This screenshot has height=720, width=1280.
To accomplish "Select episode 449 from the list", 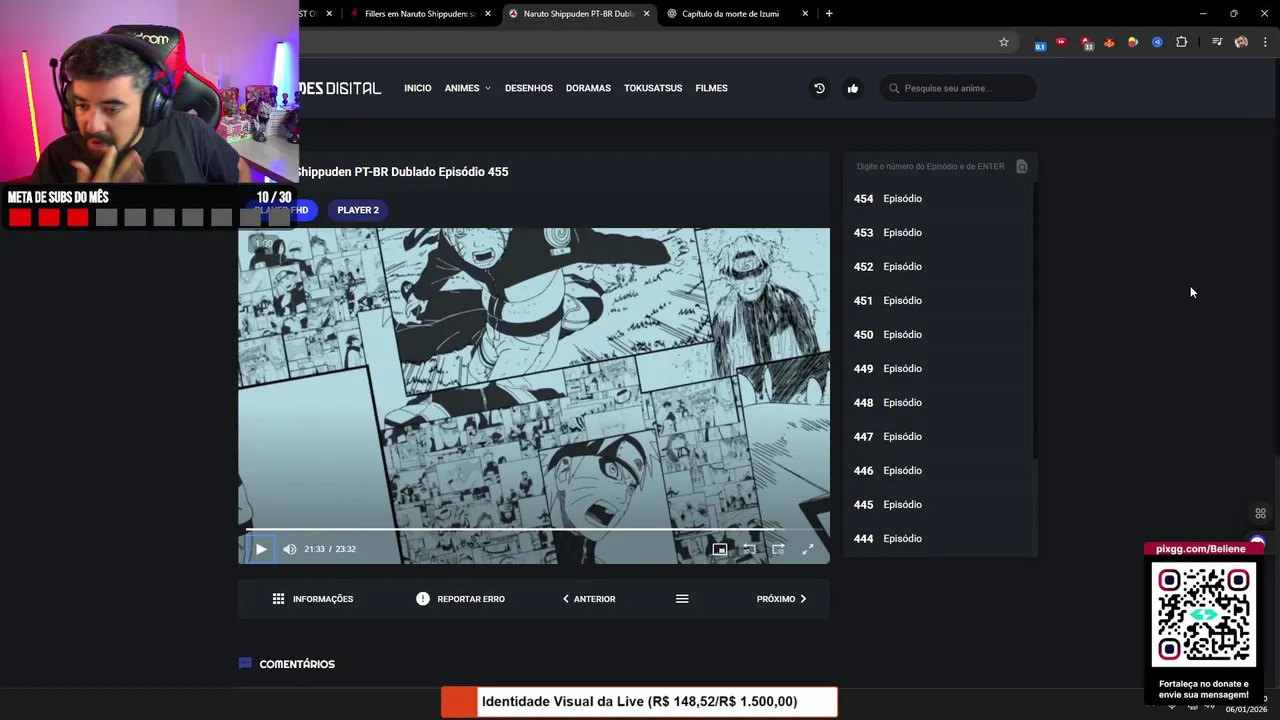I will [x=938, y=369].
